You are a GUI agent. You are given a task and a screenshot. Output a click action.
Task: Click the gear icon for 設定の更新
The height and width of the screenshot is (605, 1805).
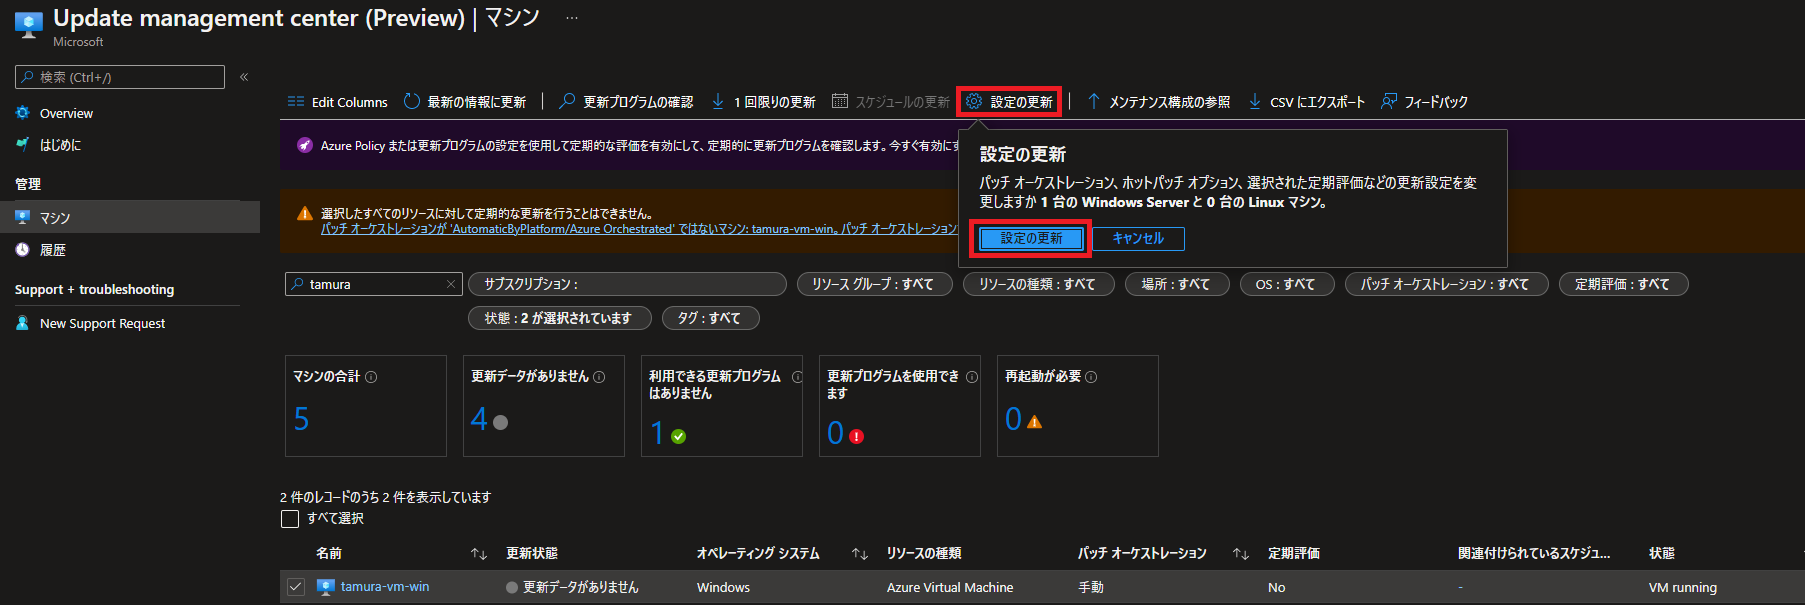[974, 101]
